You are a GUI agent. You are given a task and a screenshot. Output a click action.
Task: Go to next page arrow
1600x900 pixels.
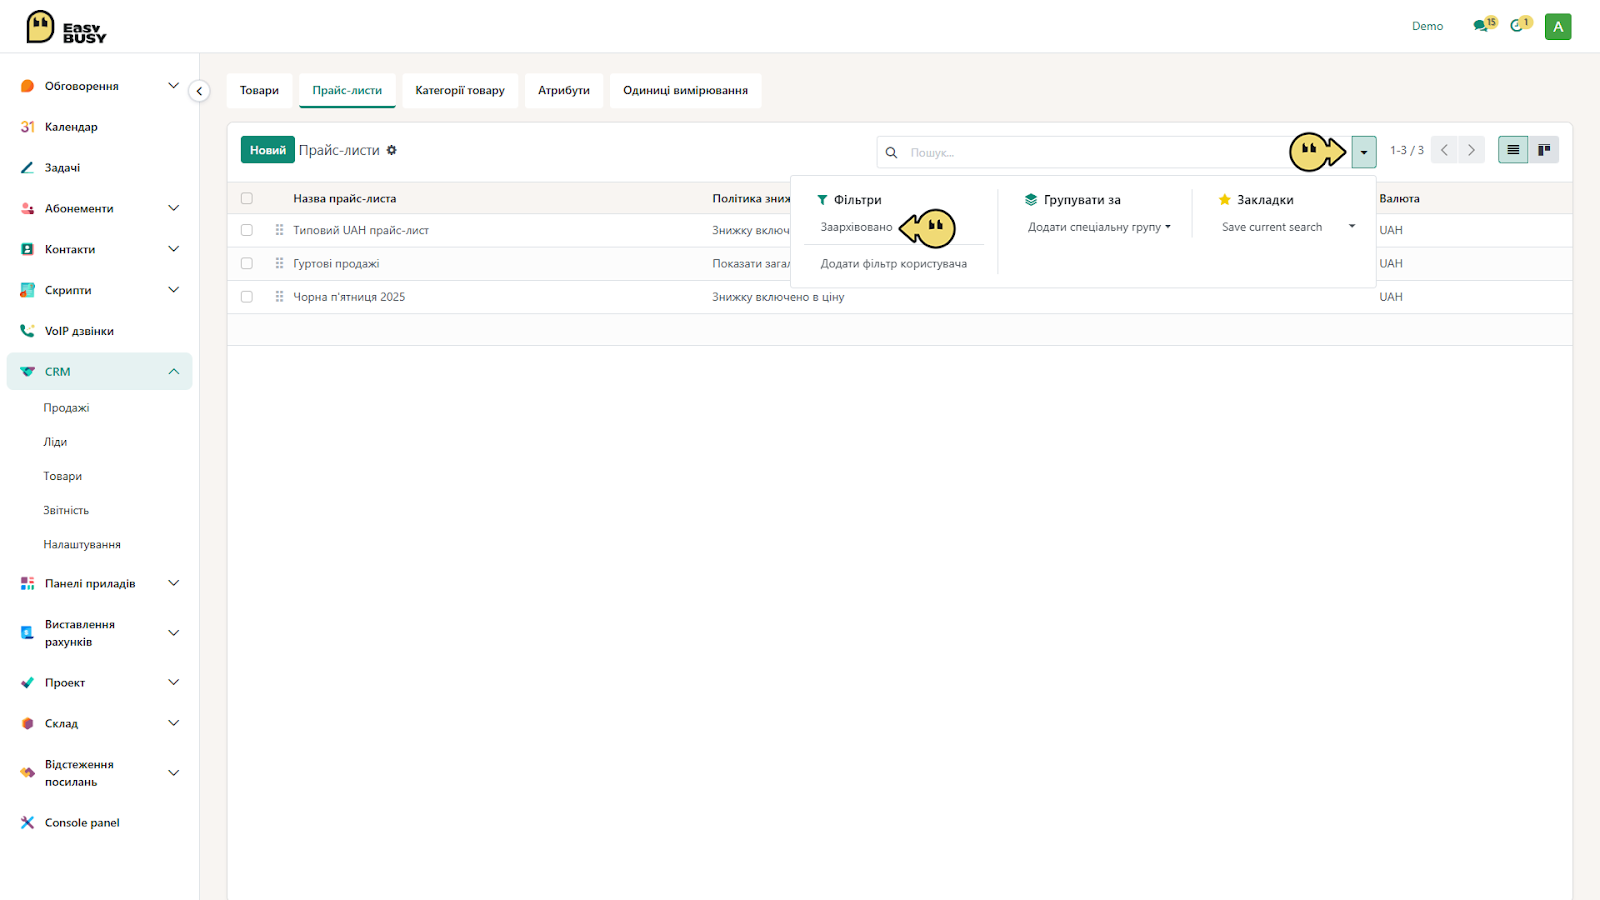(1471, 150)
